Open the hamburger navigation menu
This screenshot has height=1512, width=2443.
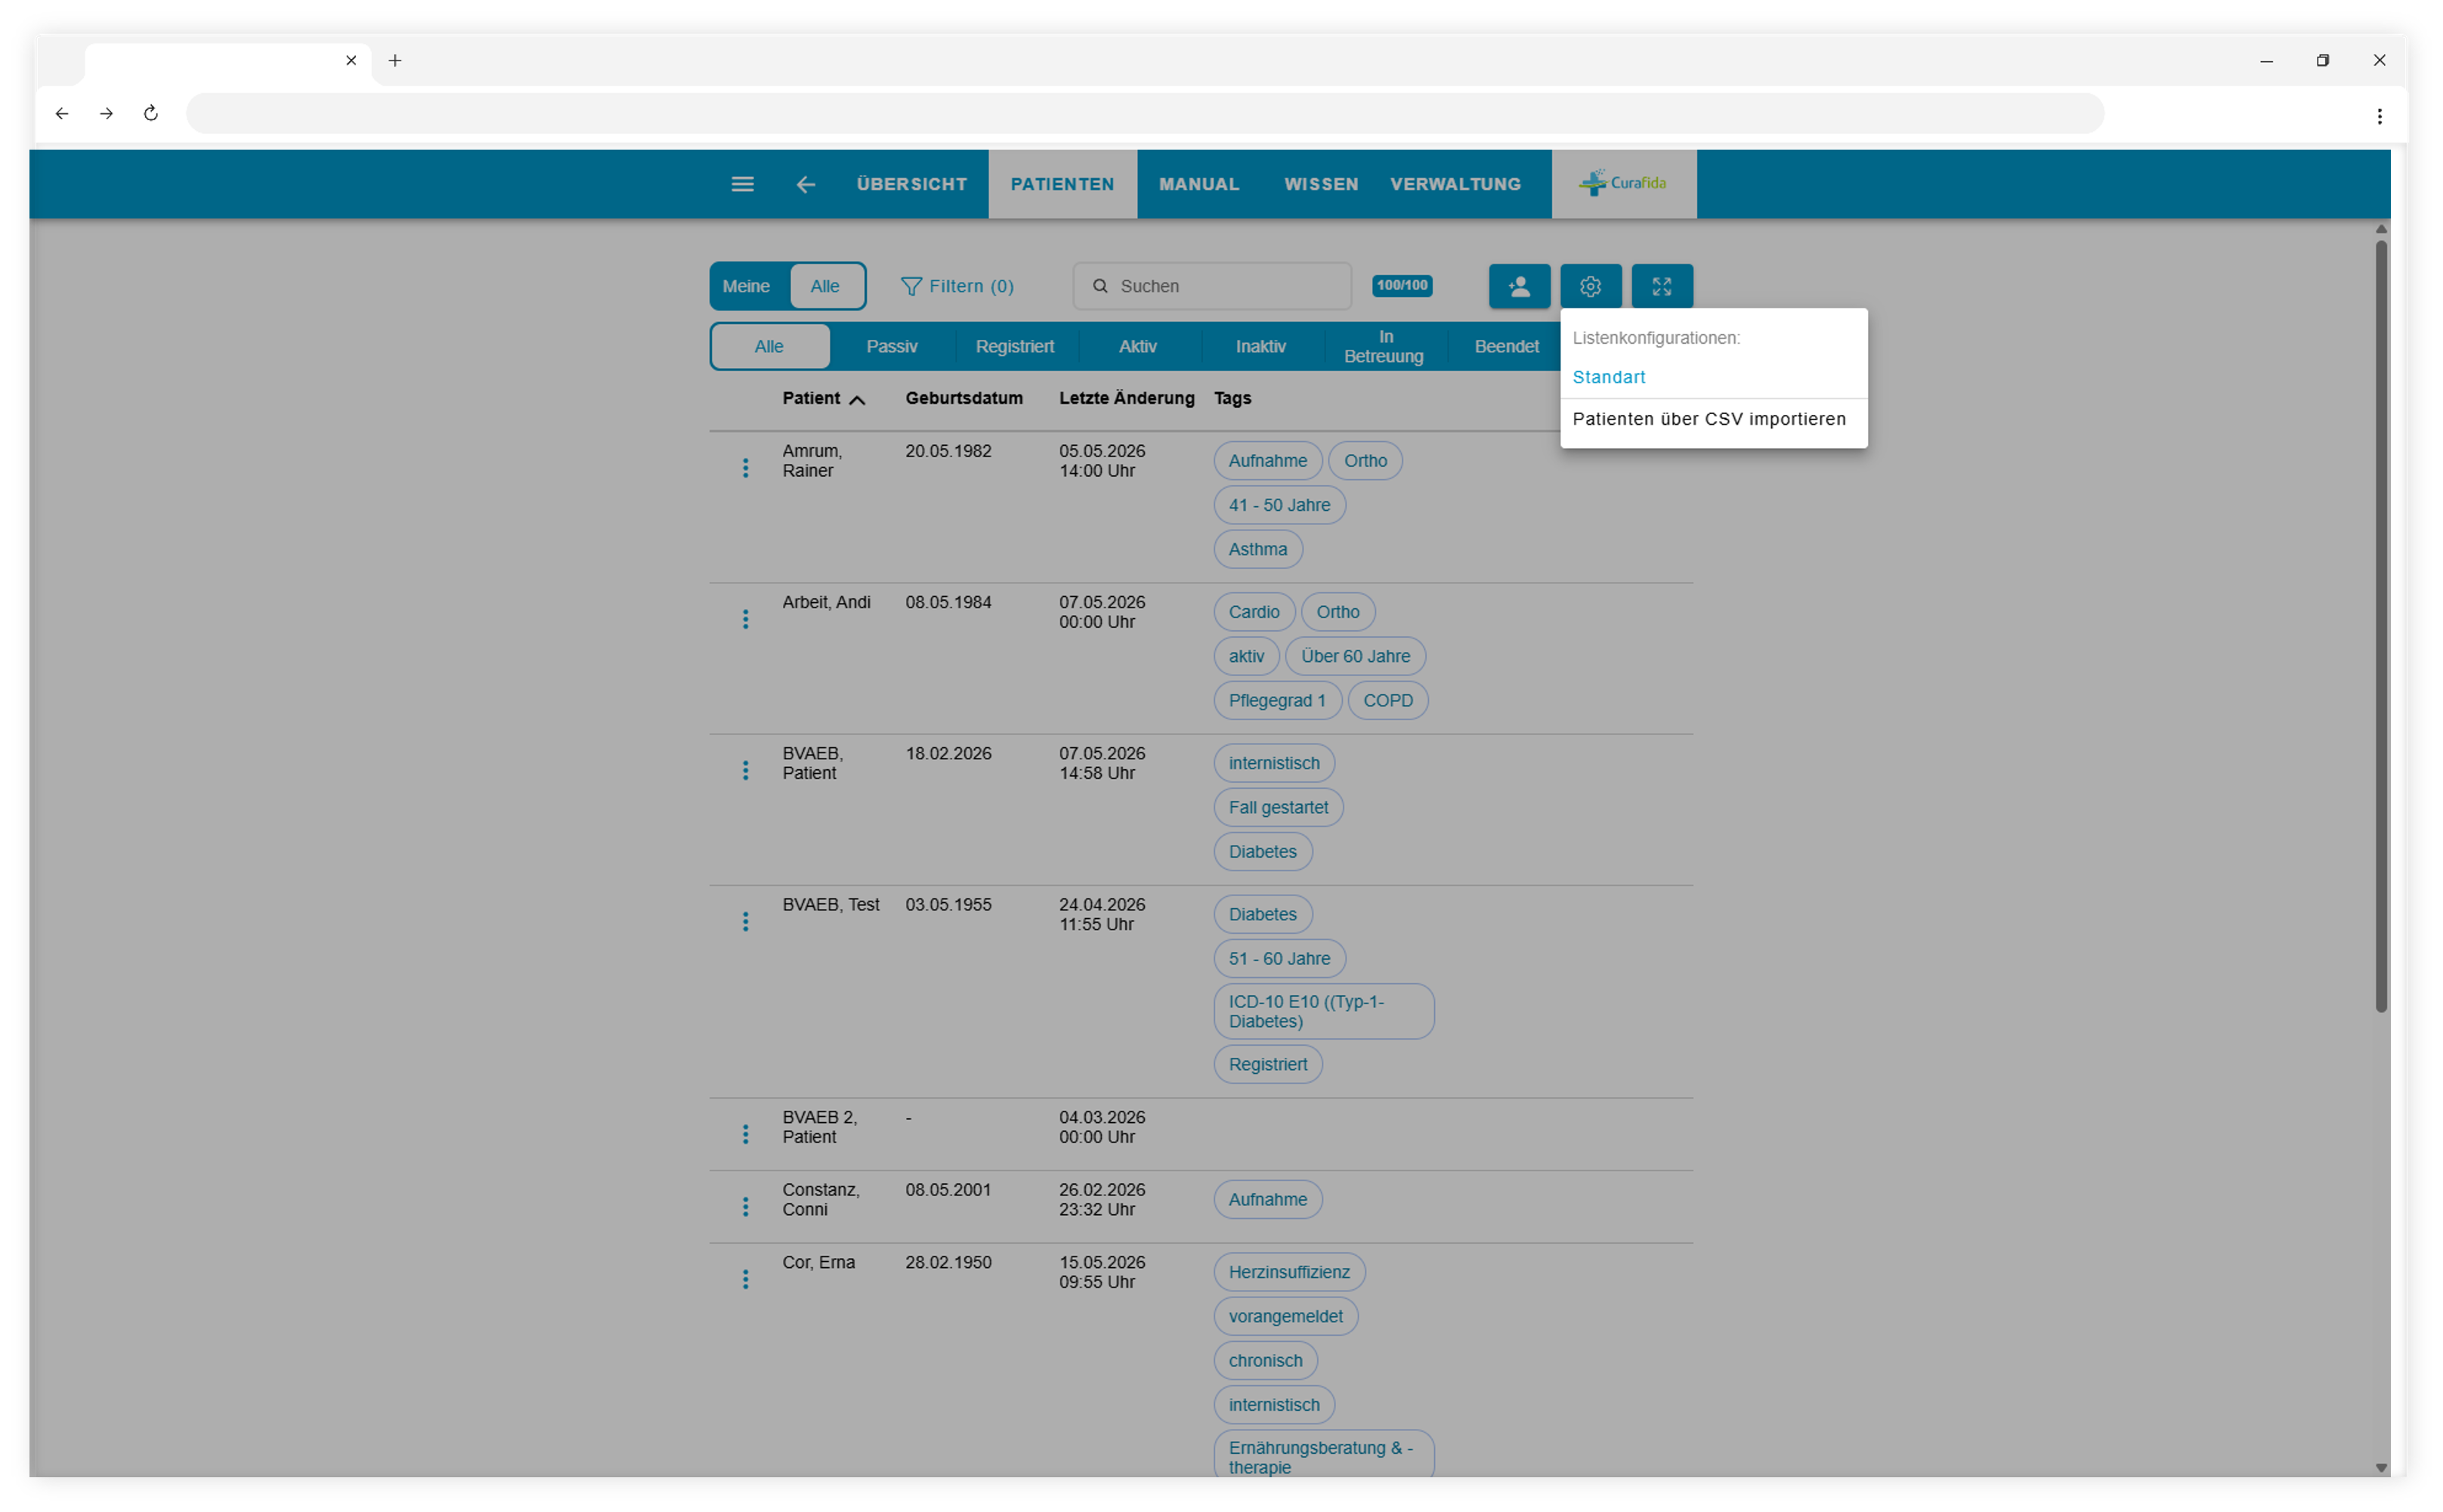(x=742, y=184)
